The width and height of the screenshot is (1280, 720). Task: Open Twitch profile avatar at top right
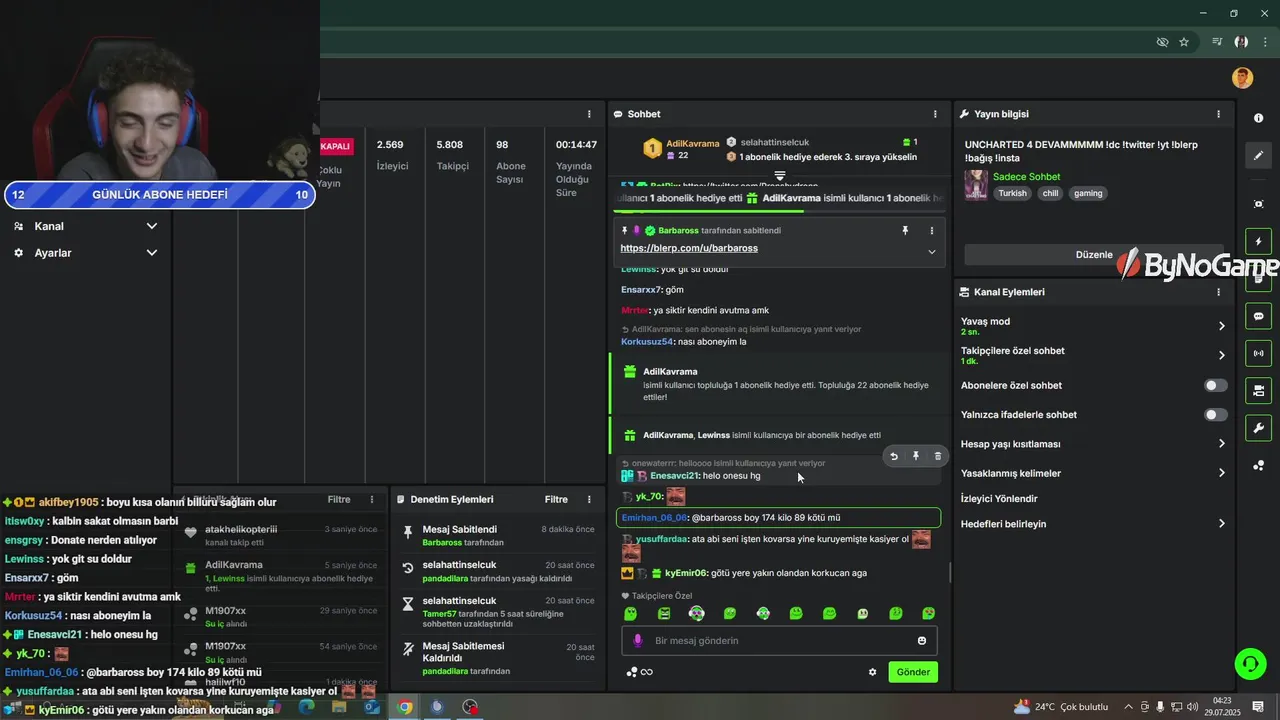click(1242, 78)
